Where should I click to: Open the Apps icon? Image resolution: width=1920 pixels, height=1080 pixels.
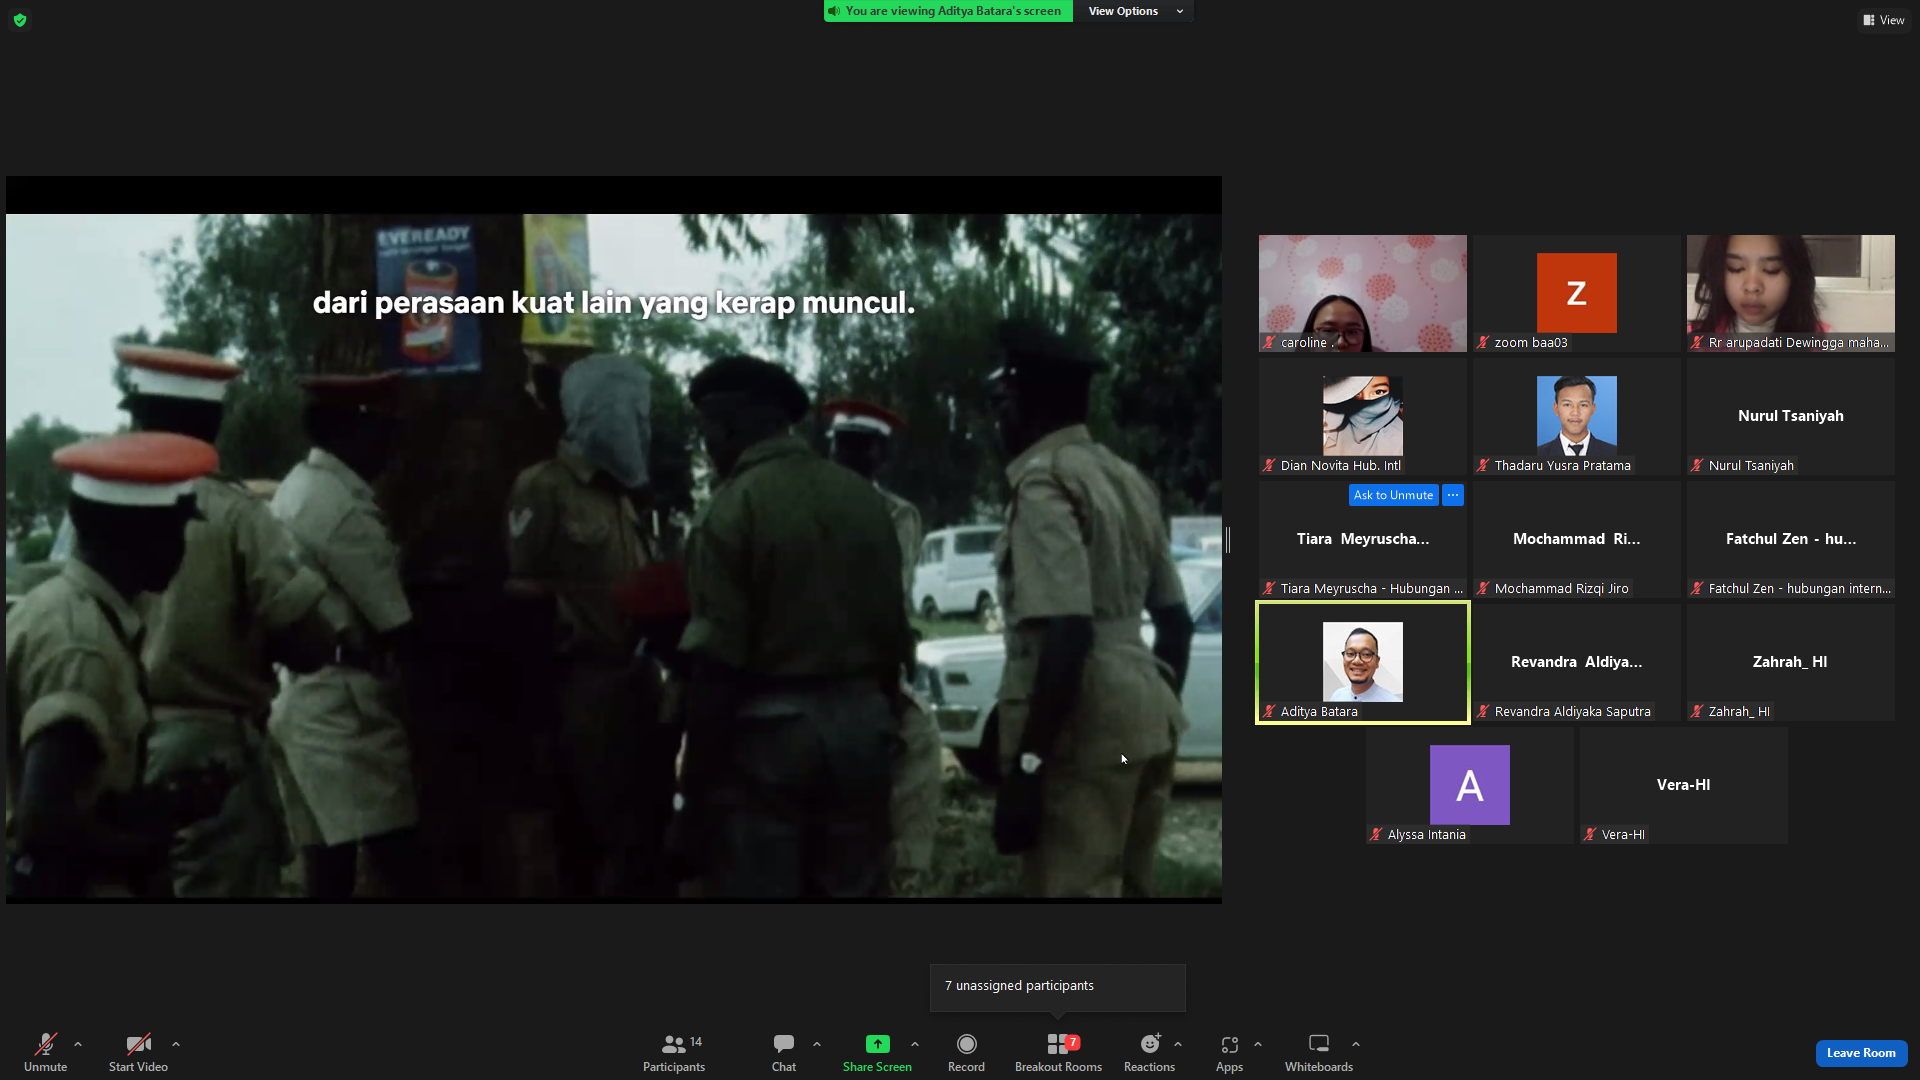point(1229,1044)
